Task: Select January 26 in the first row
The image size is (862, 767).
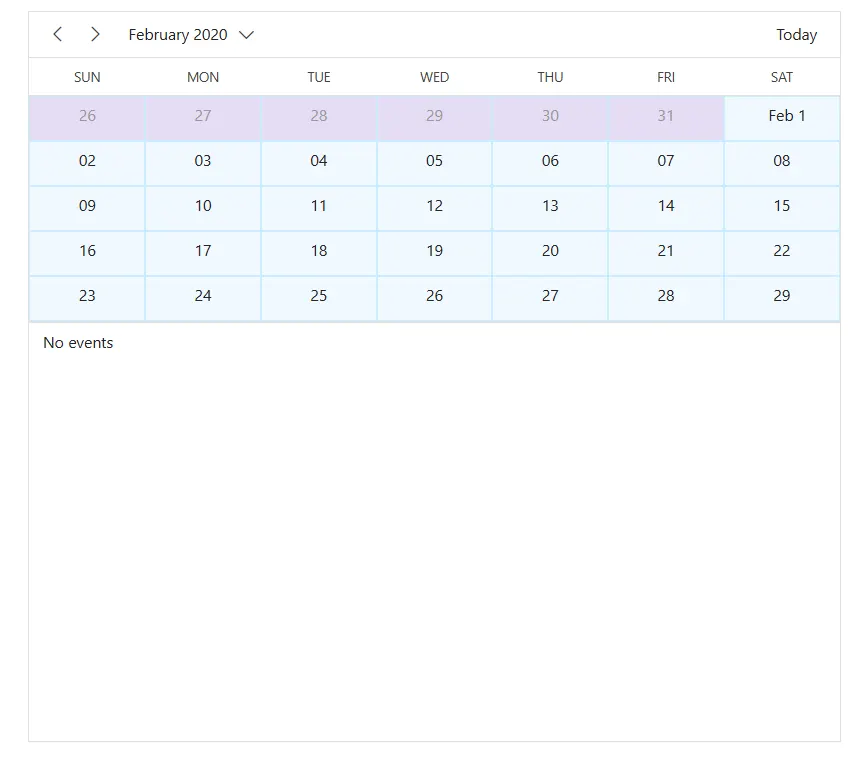Action: (x=87, y=118)
